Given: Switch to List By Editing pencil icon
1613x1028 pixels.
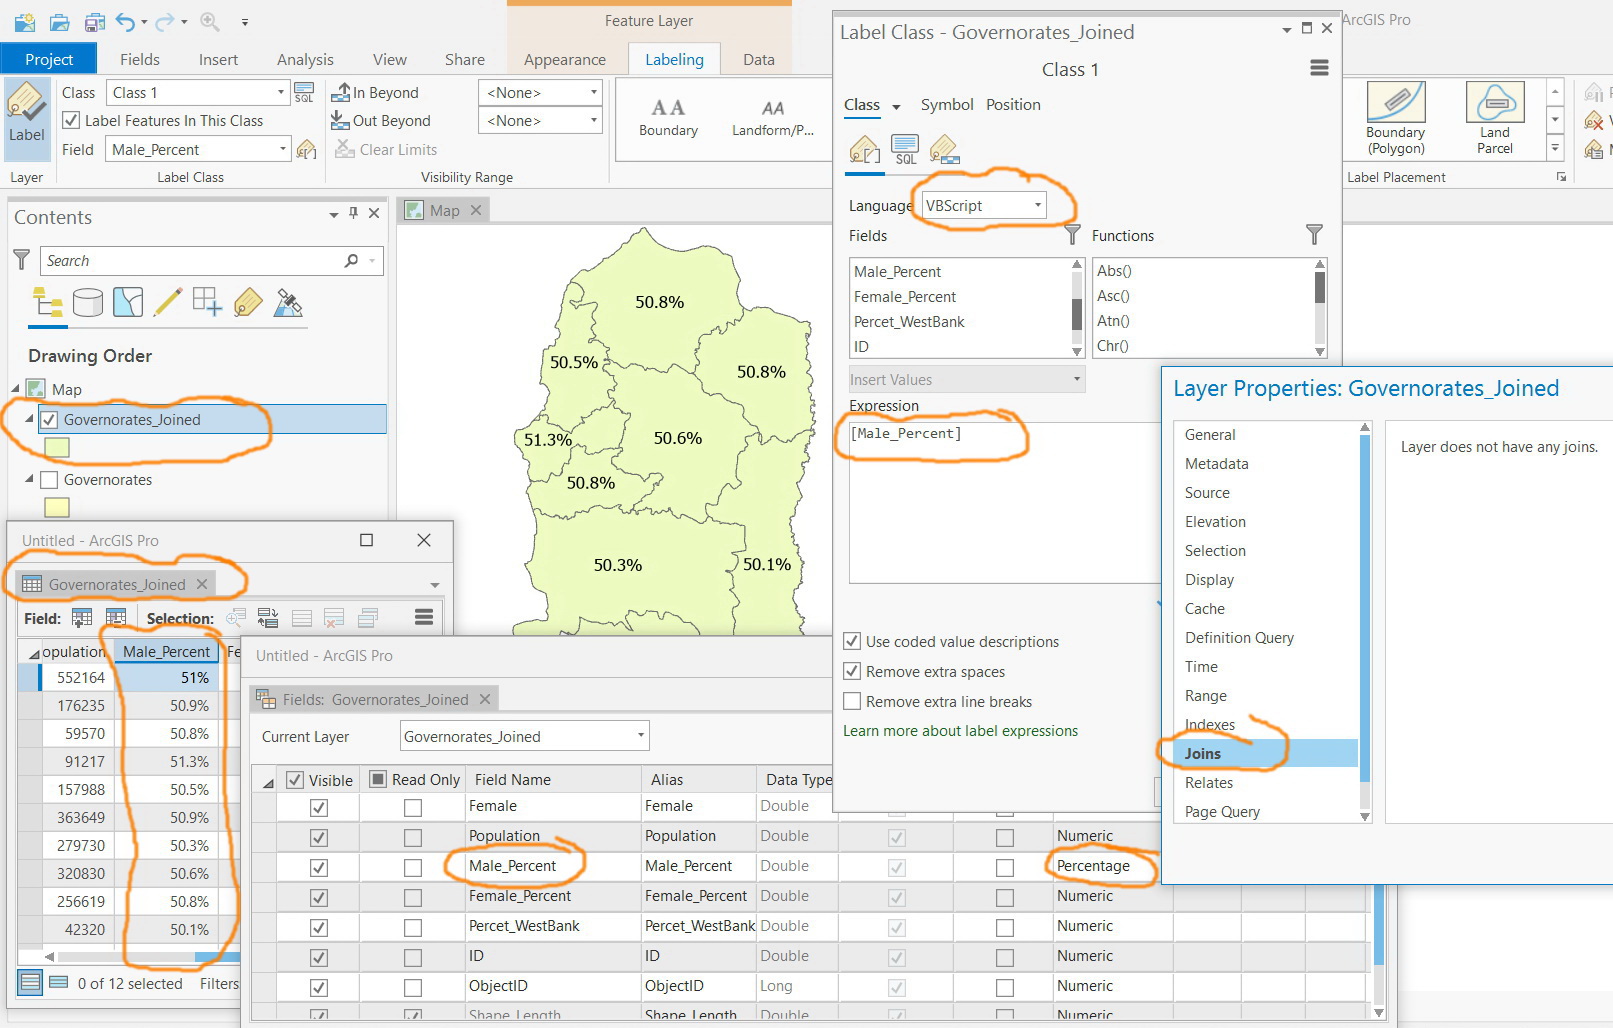Looking at the screenshot, I should 168,302.
